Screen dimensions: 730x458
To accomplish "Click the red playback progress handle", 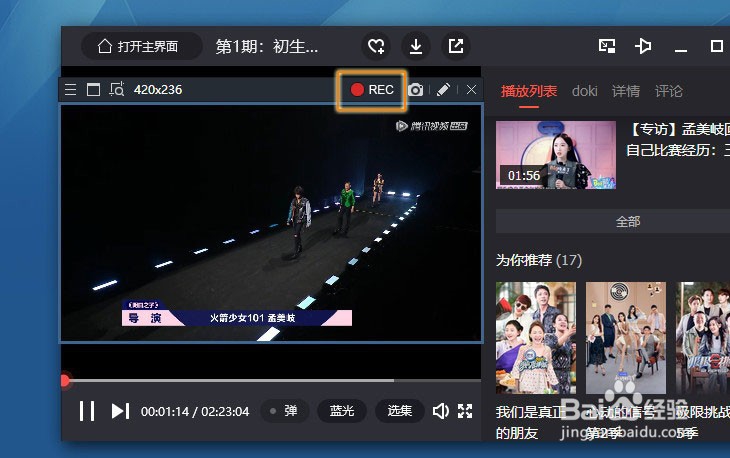I will pyautogui.click(x=65, y=380).
